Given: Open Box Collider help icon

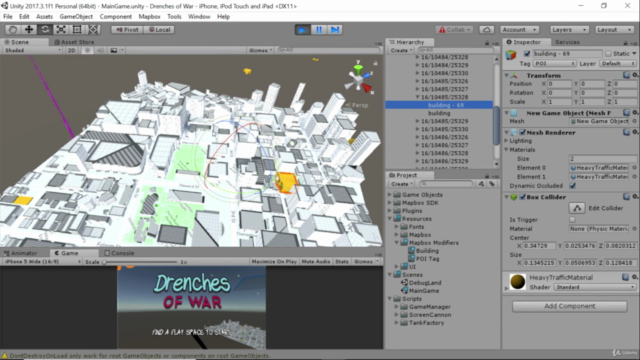Looking at the screenshot, I should (x=627, y=197).
